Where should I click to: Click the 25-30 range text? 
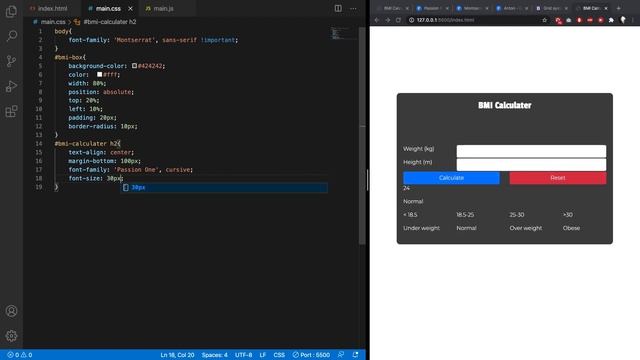click(517, 215)
